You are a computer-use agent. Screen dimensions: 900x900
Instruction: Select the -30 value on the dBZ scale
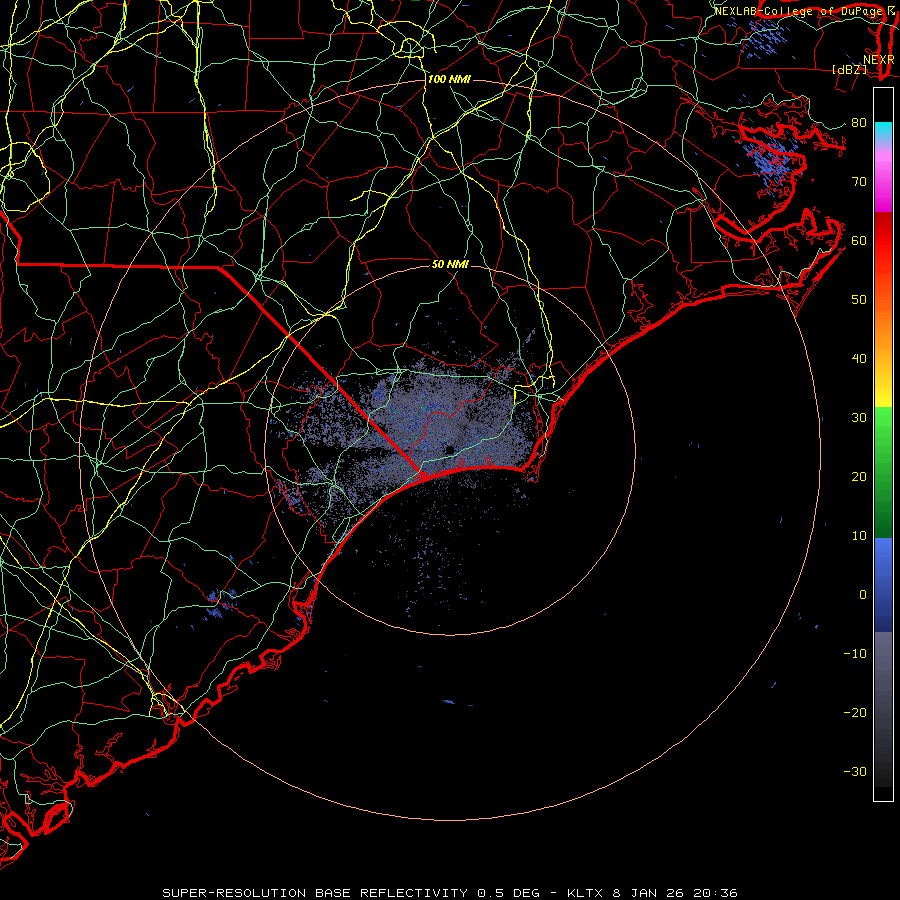pyautogui.click(x=855, y=772)
